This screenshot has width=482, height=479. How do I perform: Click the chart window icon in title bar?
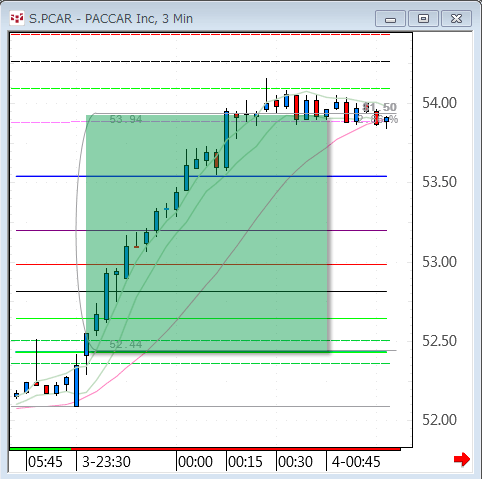[x=17, y=18]
